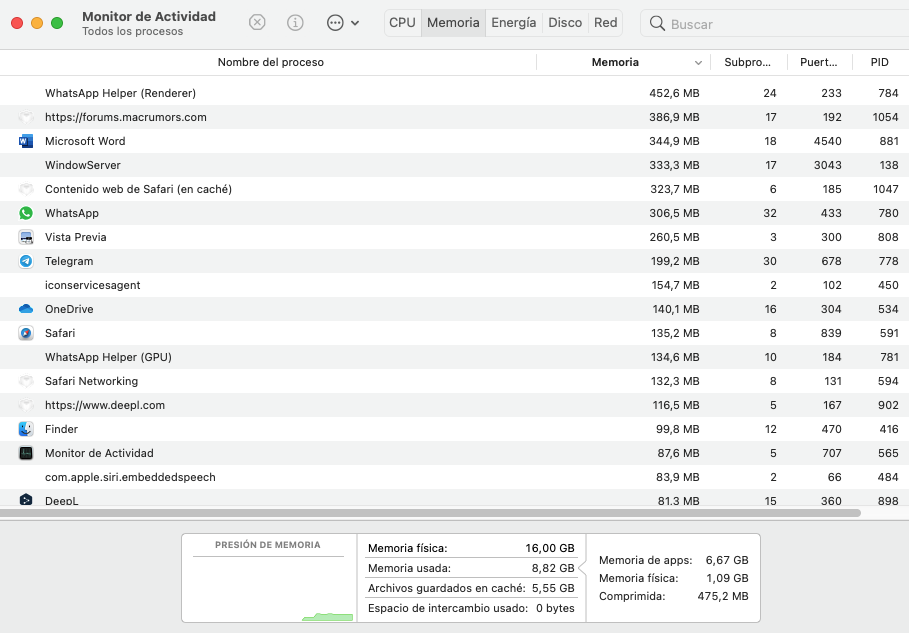Switch to the Energía tab
This screenshot has height=633, width=909.
click(x=514, y=23)
